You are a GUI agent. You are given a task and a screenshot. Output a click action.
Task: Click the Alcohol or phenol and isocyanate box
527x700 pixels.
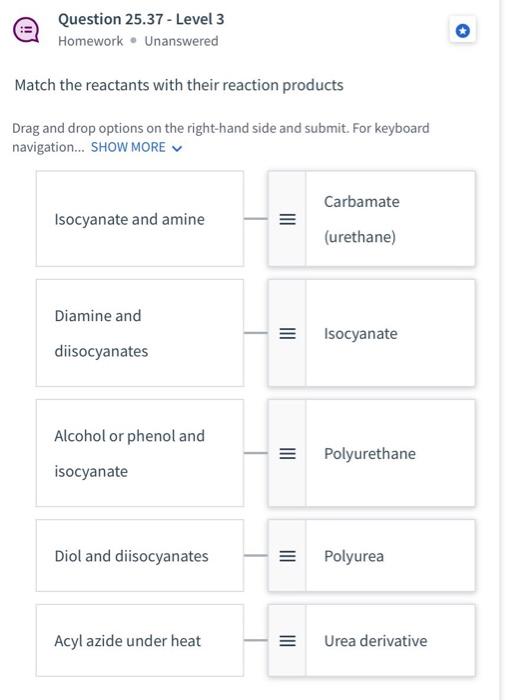pyautogui.click(x=140, y=453)
